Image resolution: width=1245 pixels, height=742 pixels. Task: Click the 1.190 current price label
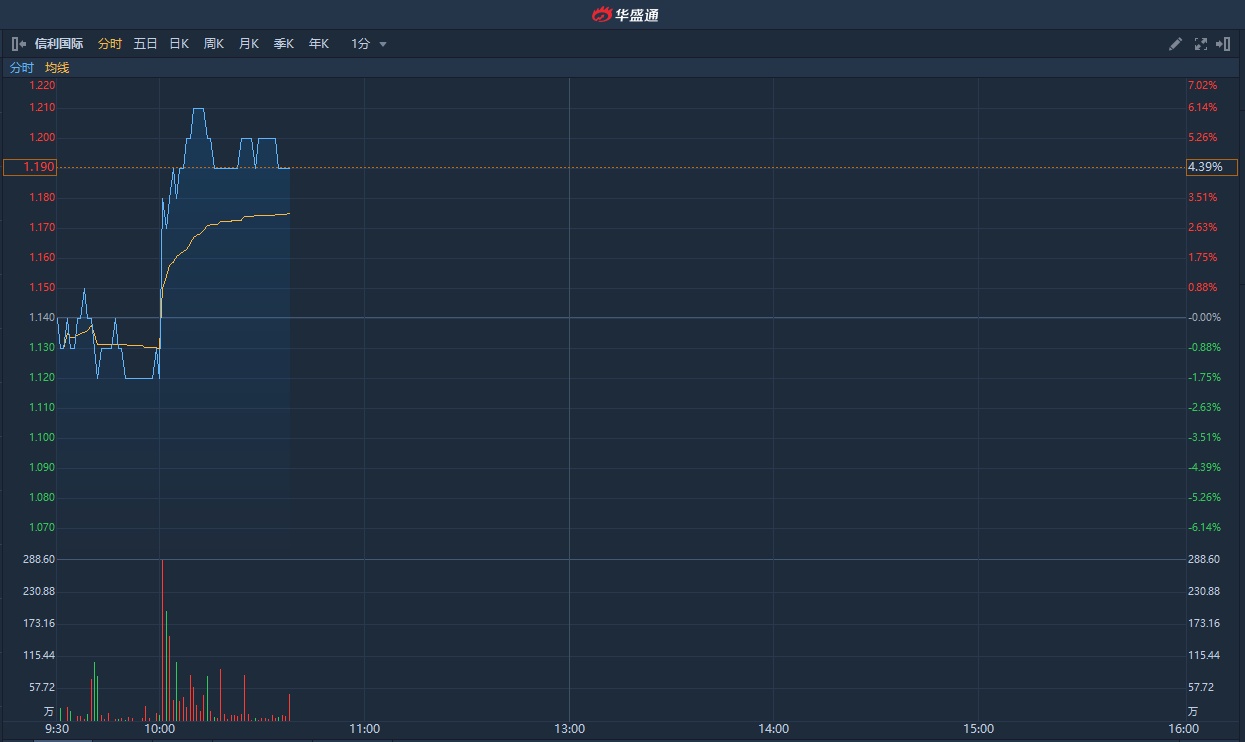click(x=30, y=167)
